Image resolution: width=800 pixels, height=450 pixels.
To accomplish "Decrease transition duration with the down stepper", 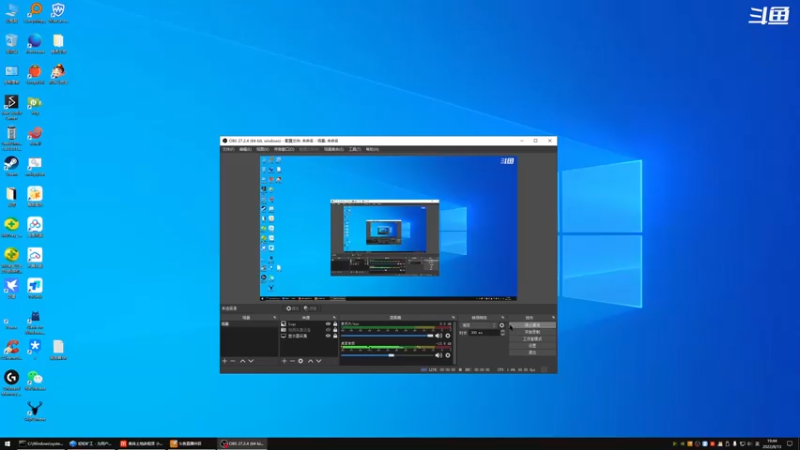I will 503,334.
